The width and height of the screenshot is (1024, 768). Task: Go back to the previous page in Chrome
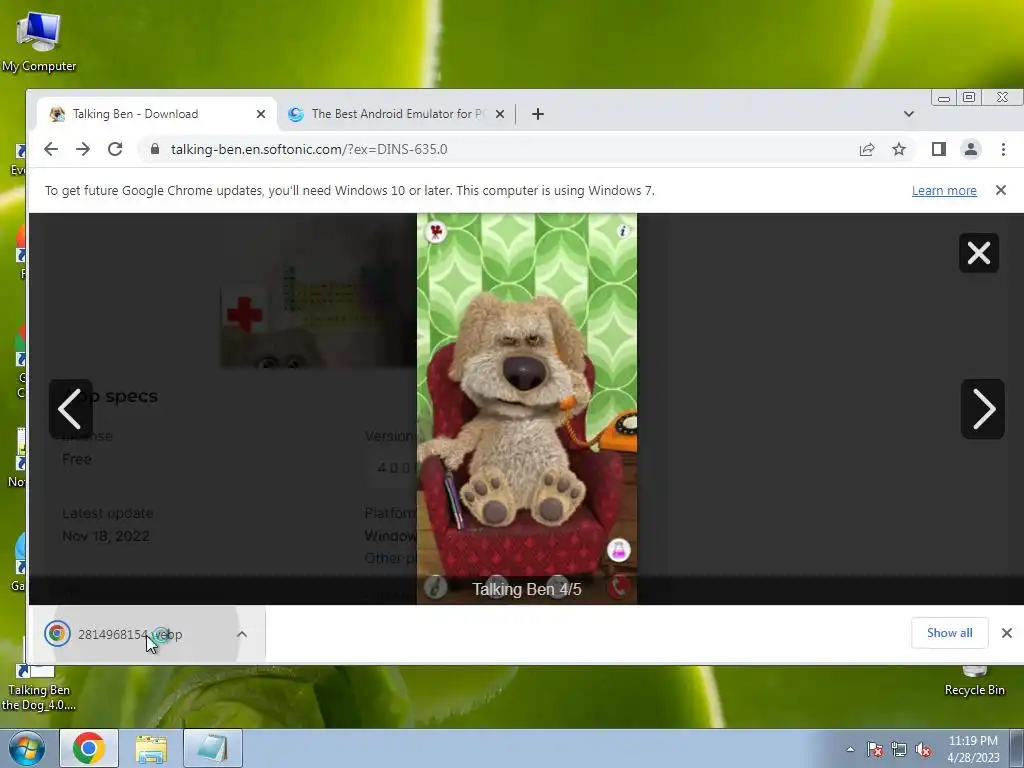click(x=51, y=149)
